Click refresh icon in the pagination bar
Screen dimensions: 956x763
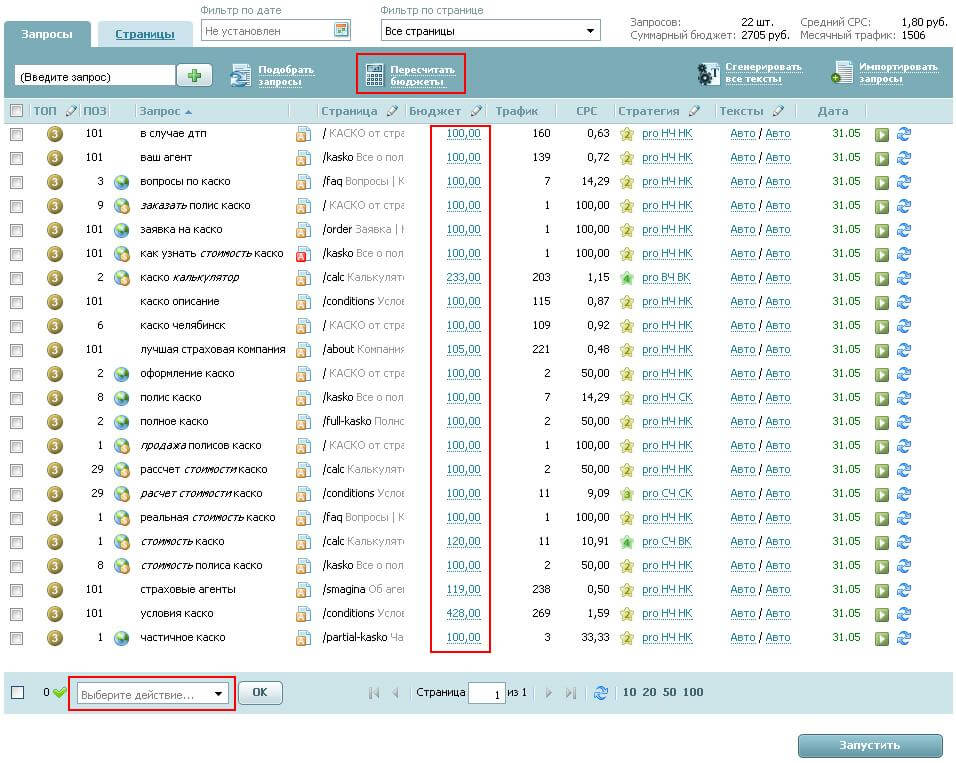point(601,692)
